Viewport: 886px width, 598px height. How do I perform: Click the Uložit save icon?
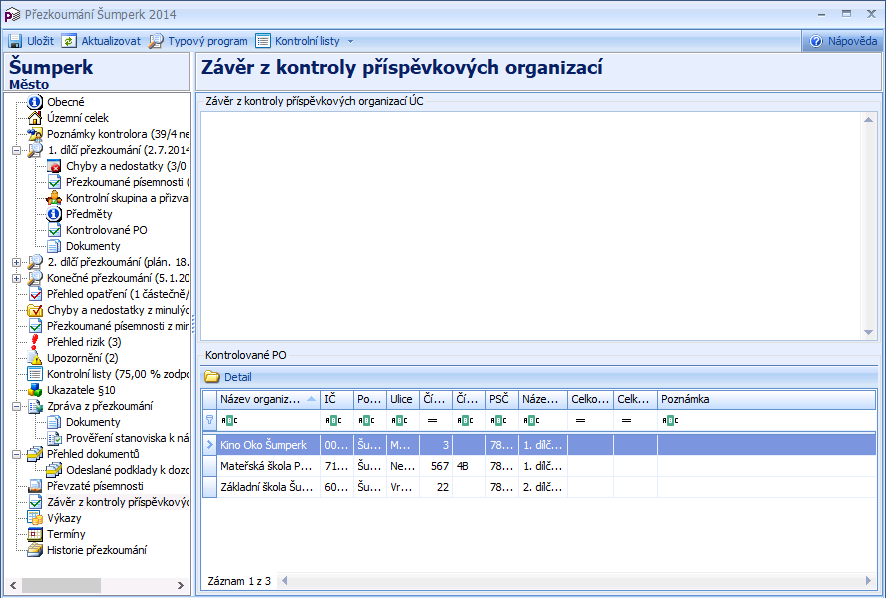(x=15, y=41)
